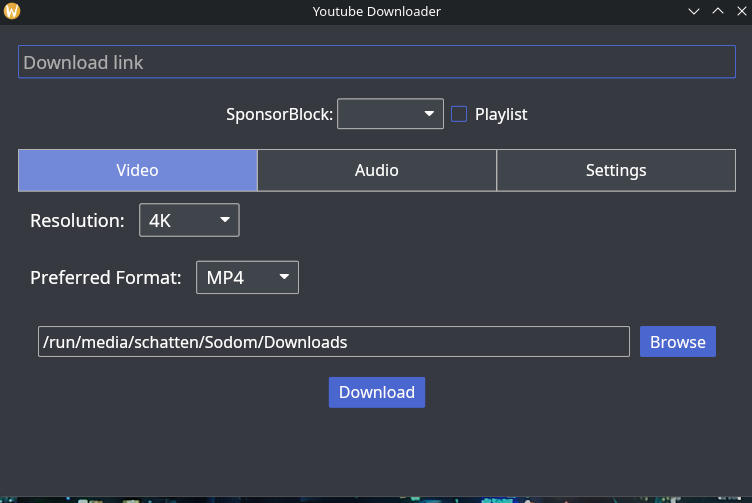Click the arrow icon on SponsorBlock combo box
This screenshot has height=503, width=752.
point(430,114)
